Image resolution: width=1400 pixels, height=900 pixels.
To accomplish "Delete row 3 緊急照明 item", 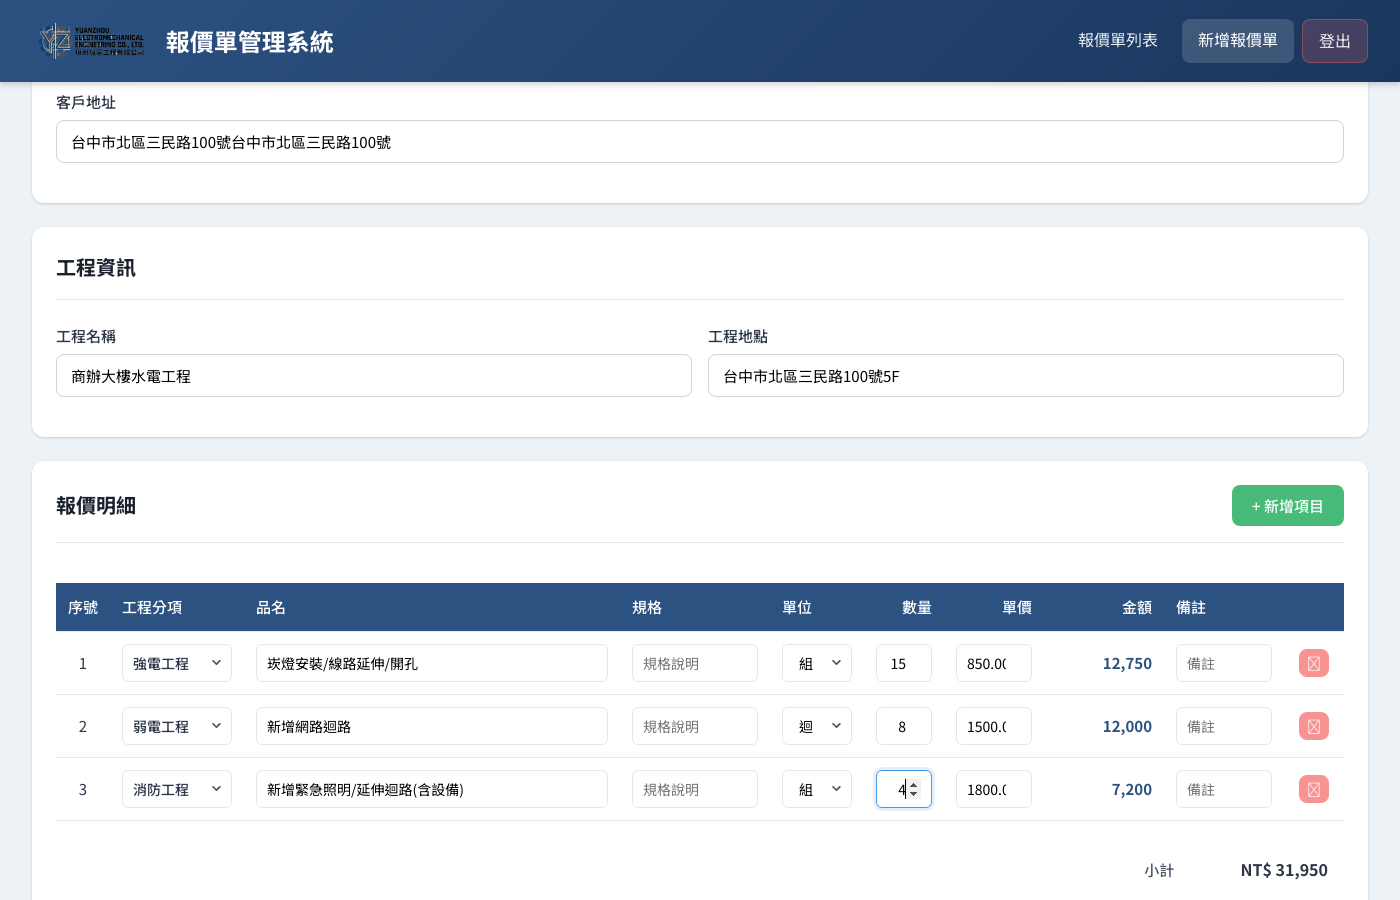I will coord(1313,789).
